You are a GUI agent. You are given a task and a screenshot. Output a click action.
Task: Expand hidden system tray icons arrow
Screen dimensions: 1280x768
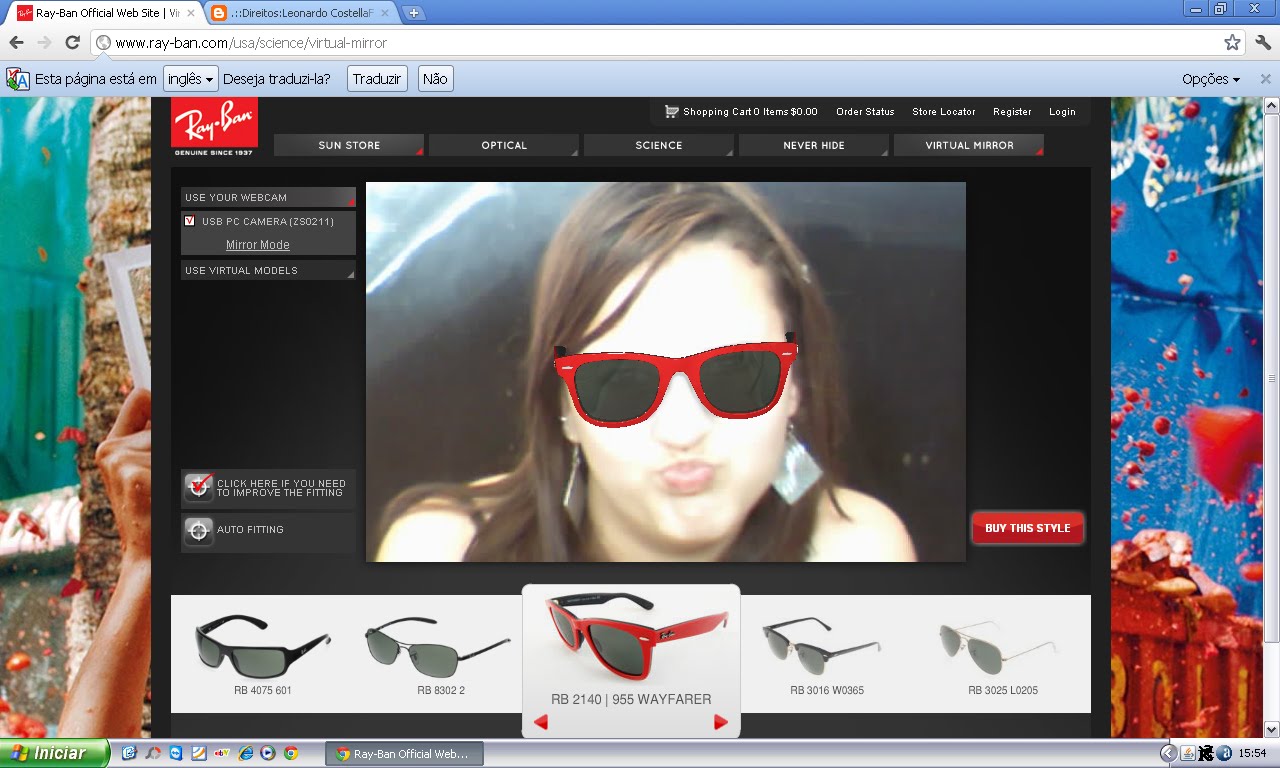(x=1167, y=753)
